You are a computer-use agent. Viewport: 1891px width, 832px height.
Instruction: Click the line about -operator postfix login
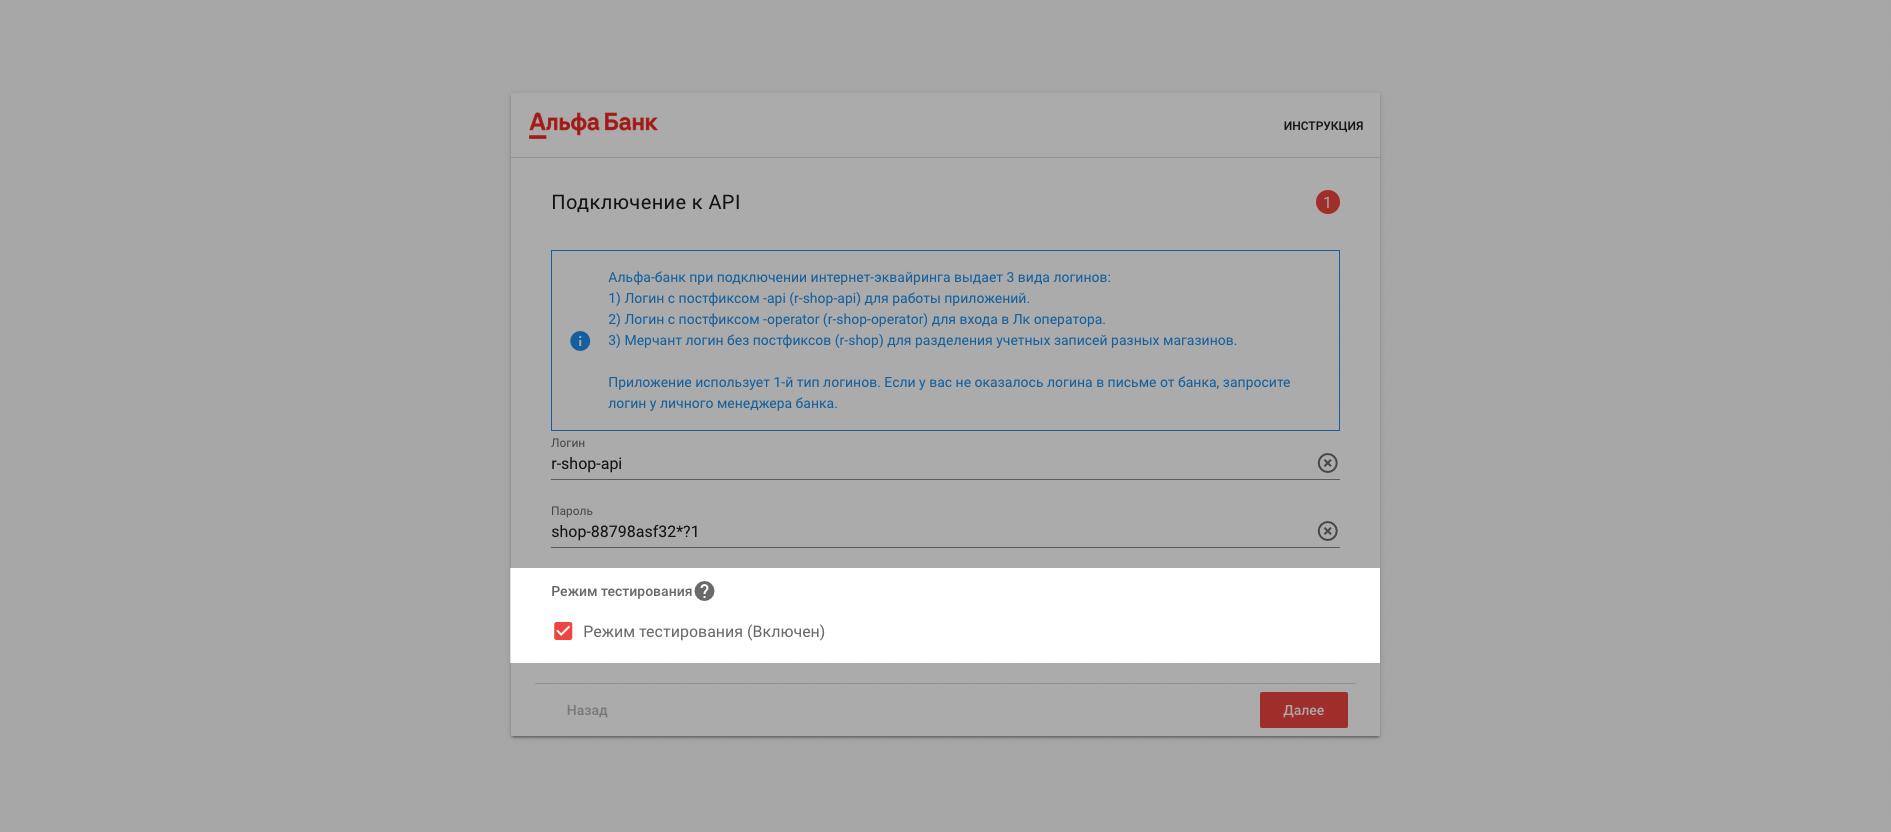point(857,320)
